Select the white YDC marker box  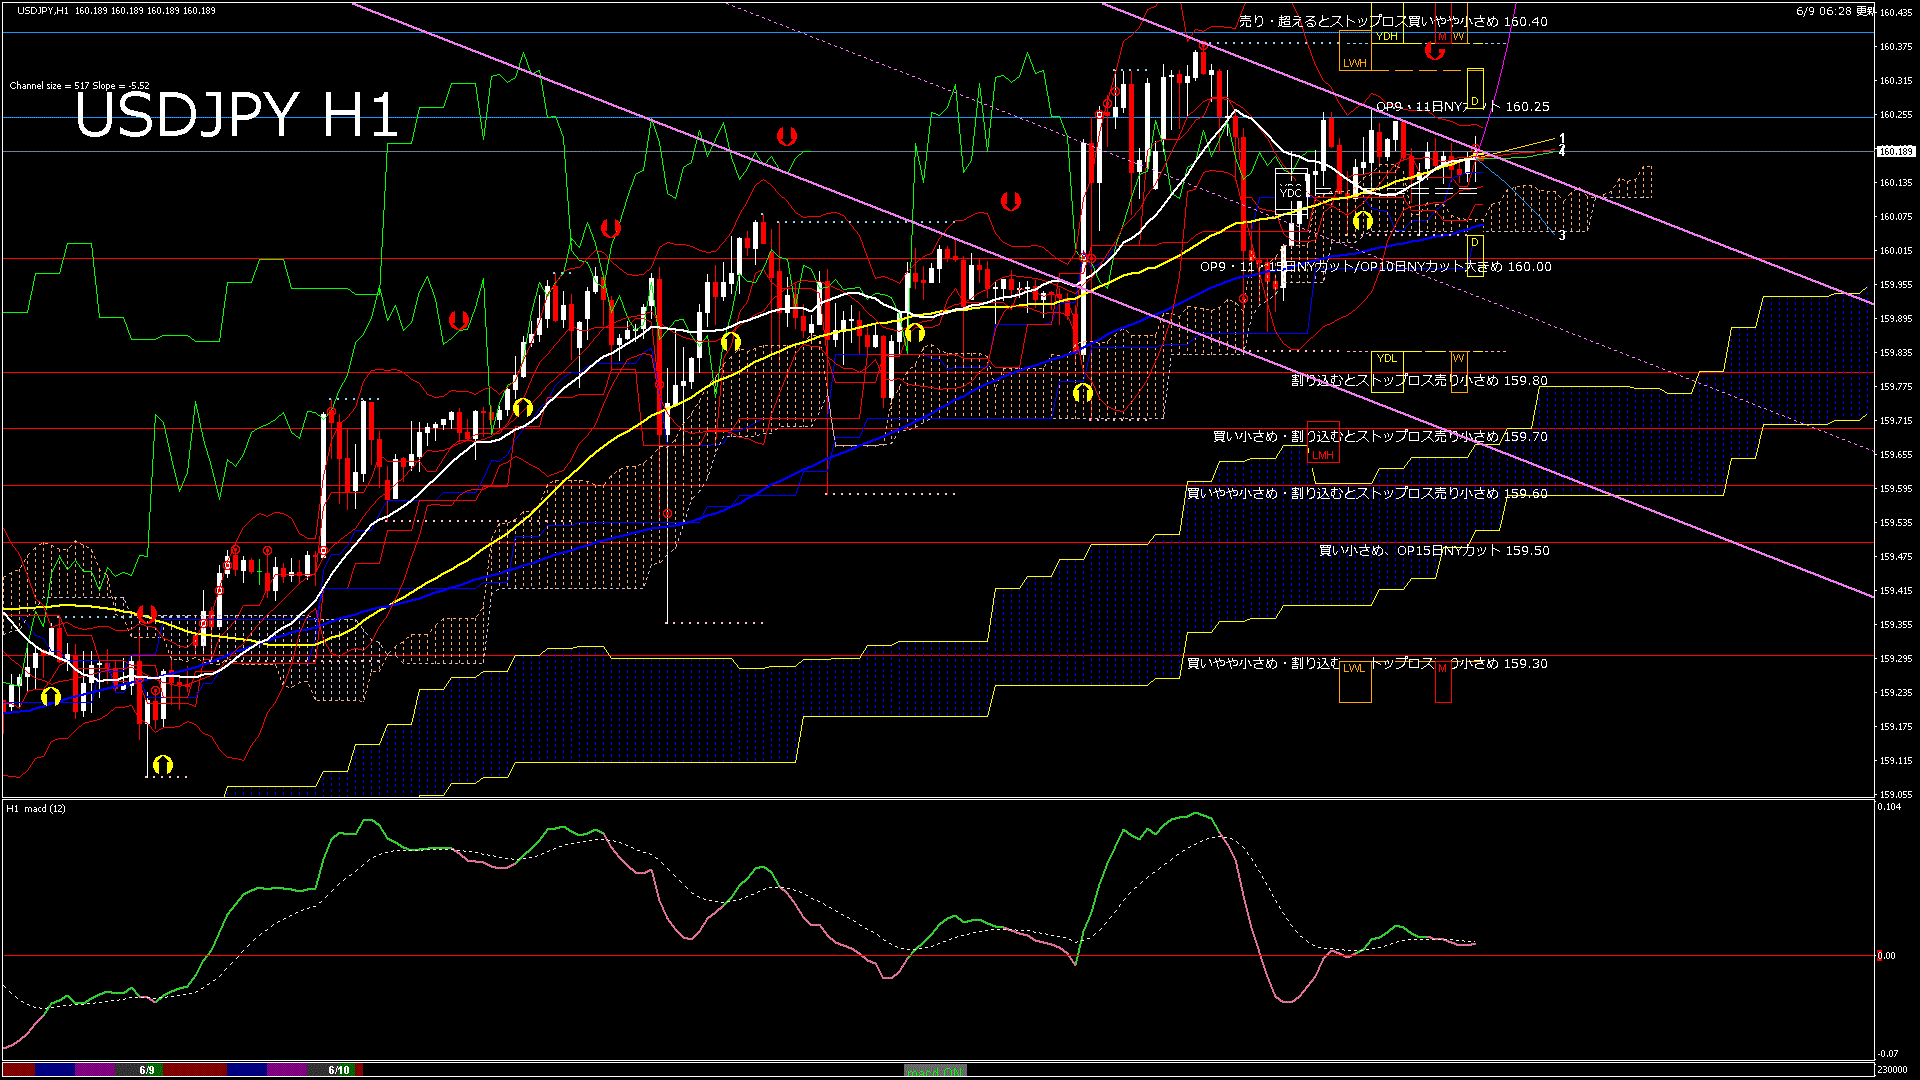pyautogui.click(x=1290, y=192)
